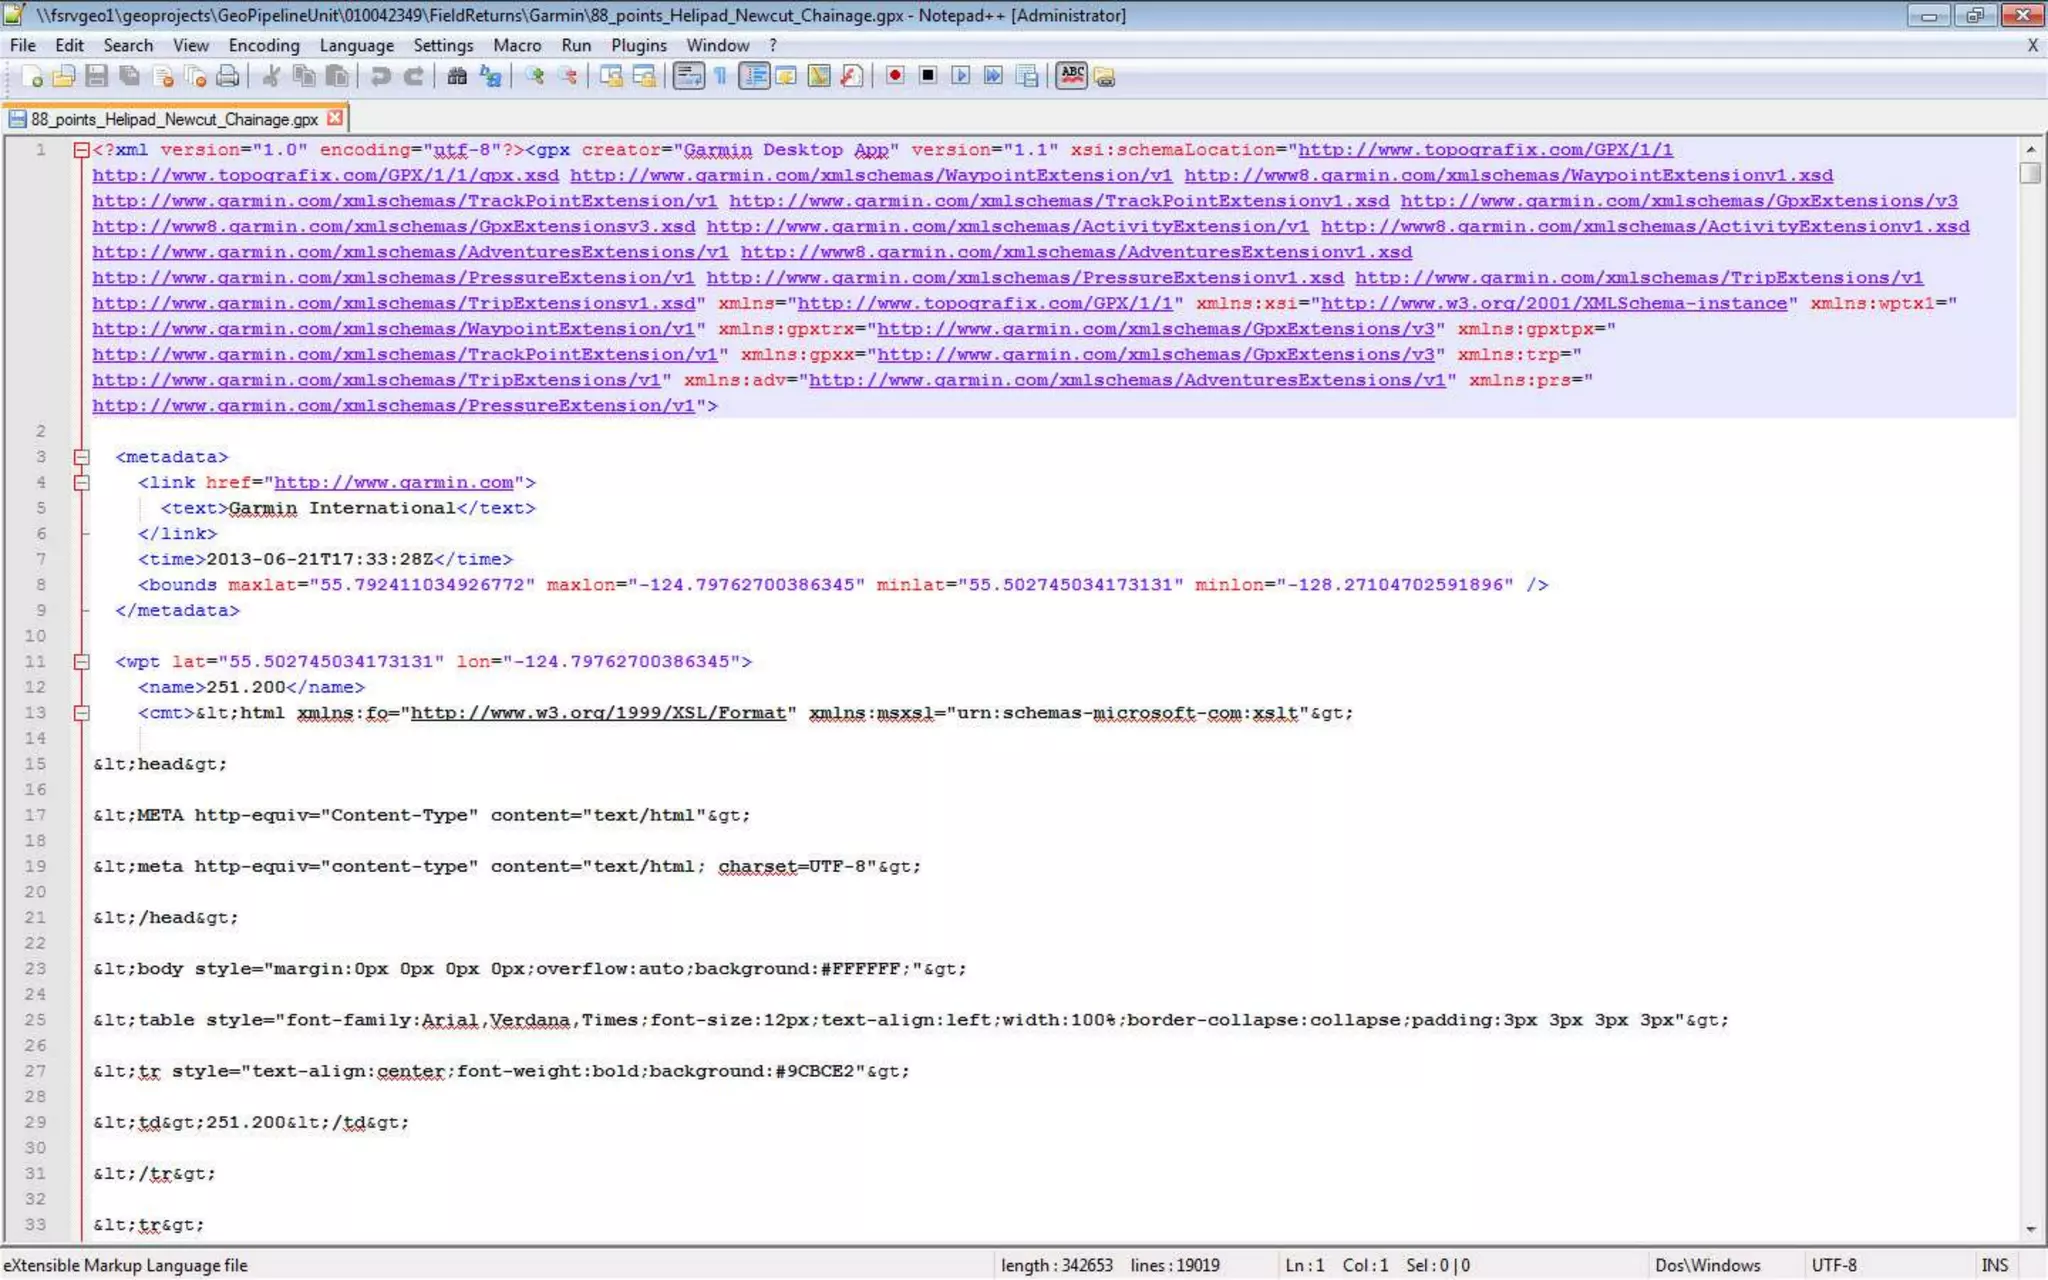Click the Print toolbar icon
Image resolution: width=2048 pixels, height=1280 pixels.
[x=228, y=76]
